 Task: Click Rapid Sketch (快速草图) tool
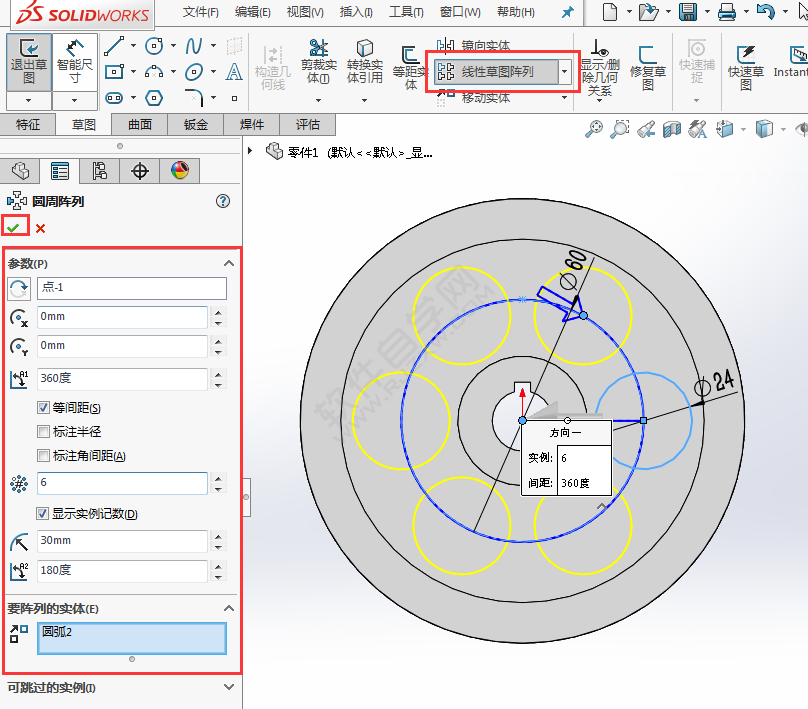(746, 67)
